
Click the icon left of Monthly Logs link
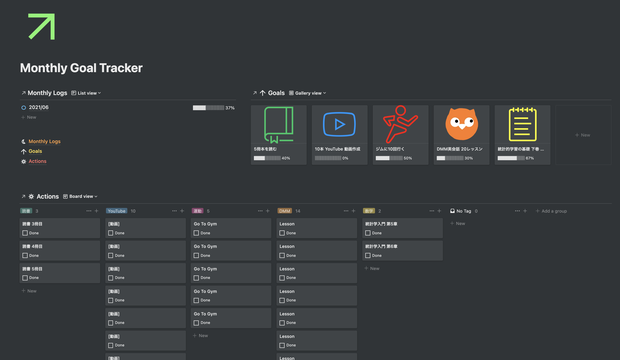tap(23, 141)
